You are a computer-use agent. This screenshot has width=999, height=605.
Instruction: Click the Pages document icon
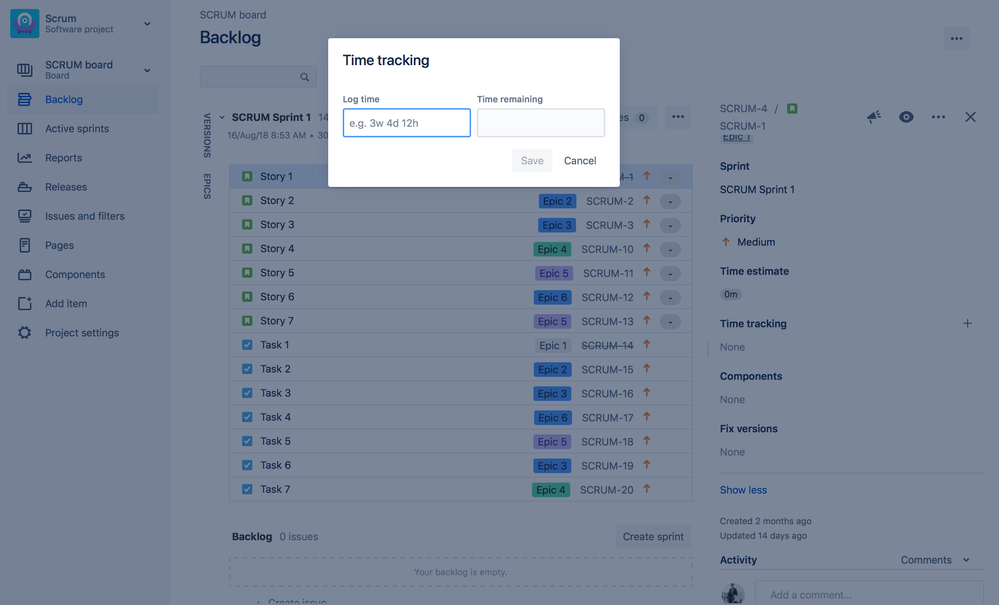pyautogui.click(x=25, y=245)
